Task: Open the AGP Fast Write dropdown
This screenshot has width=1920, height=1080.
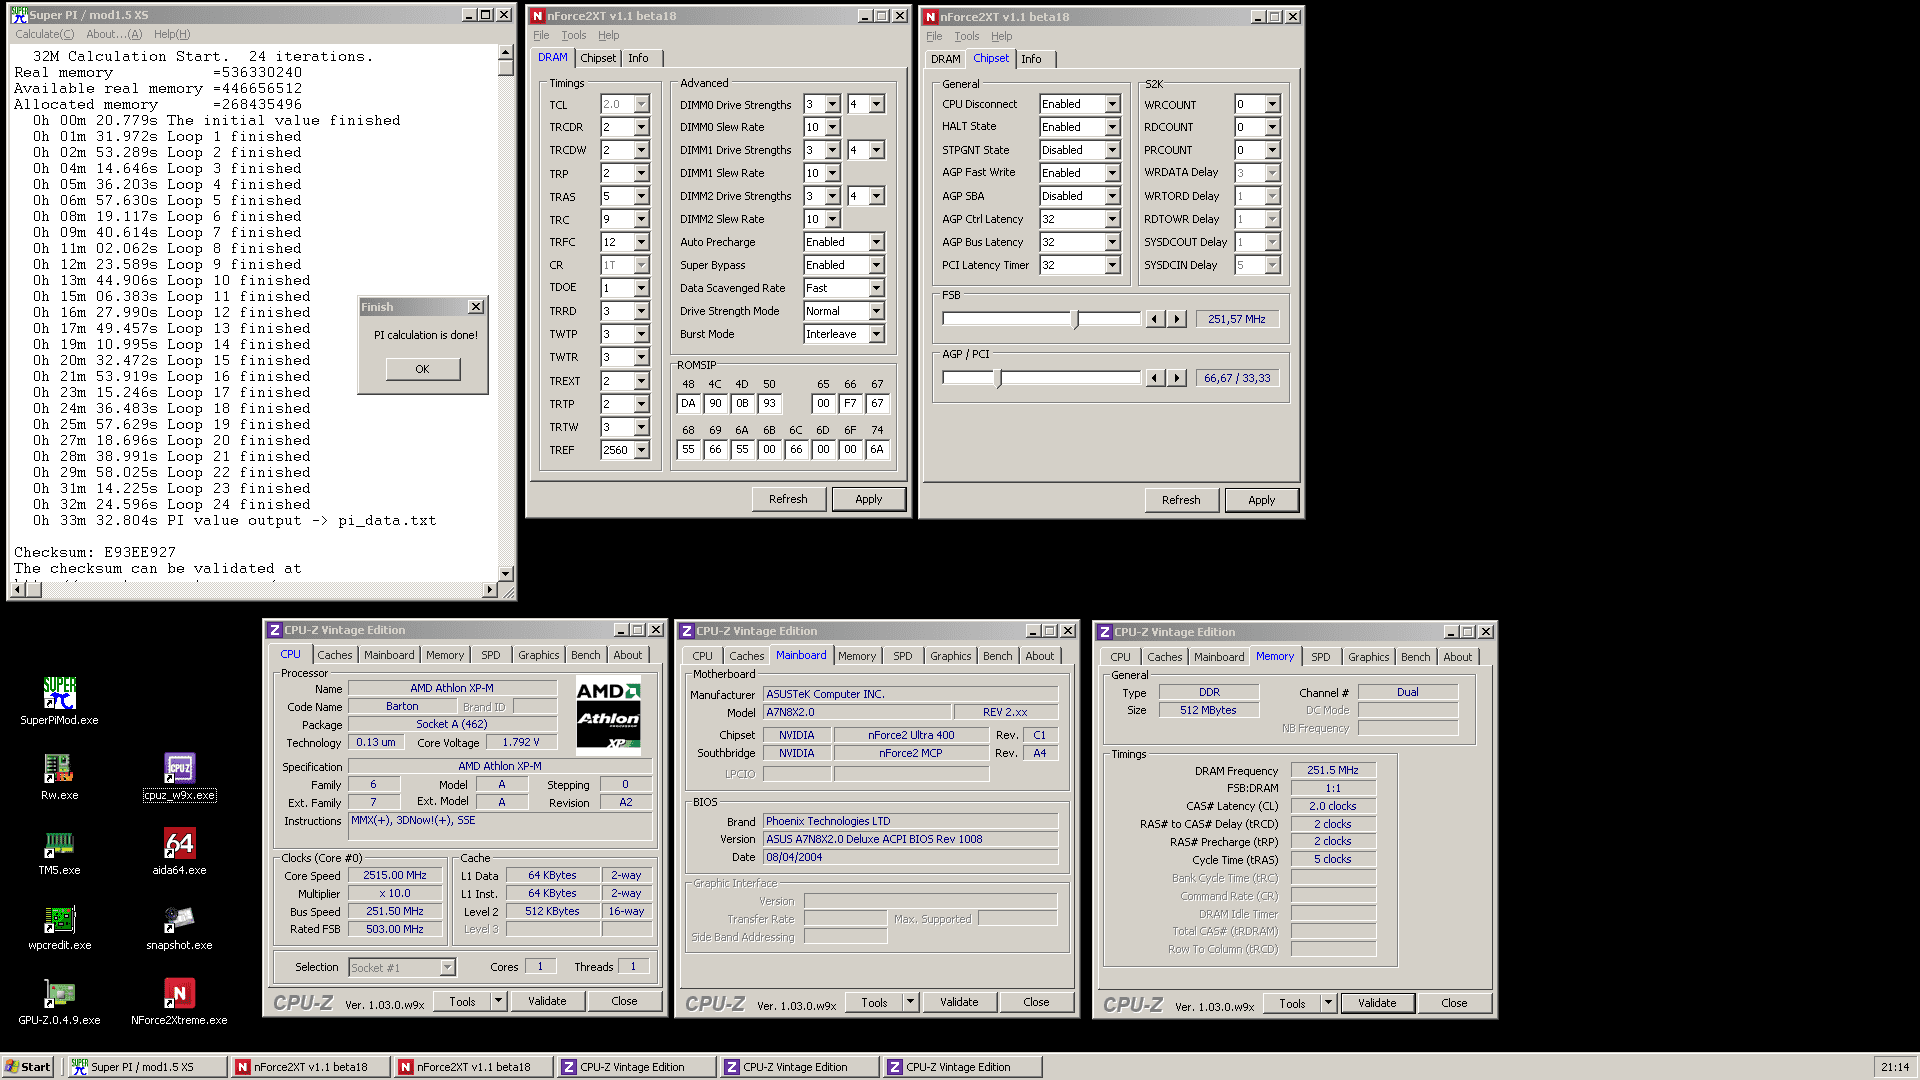Action: [1111, 173]
